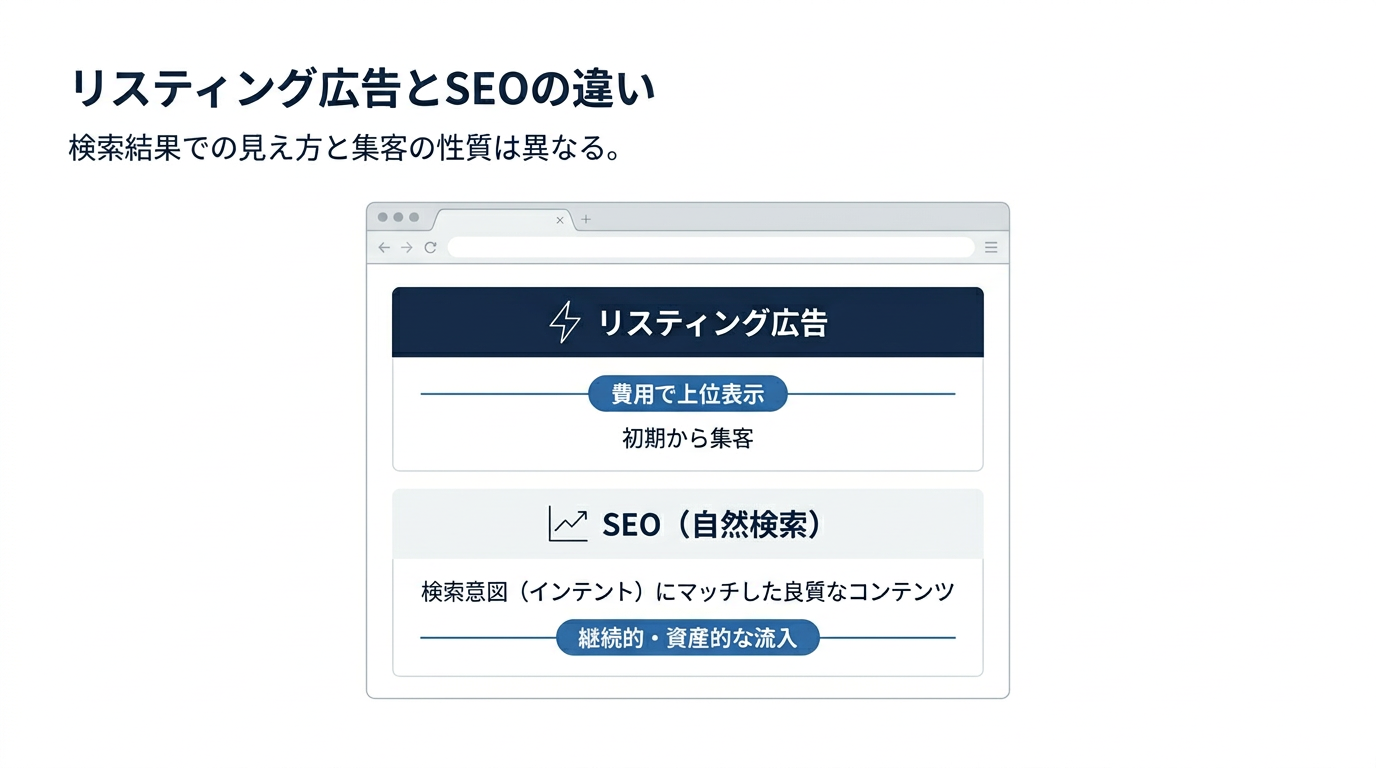Click the 初期から集客 text
This screenshot has height=768, width=1376.
[688, 438]
